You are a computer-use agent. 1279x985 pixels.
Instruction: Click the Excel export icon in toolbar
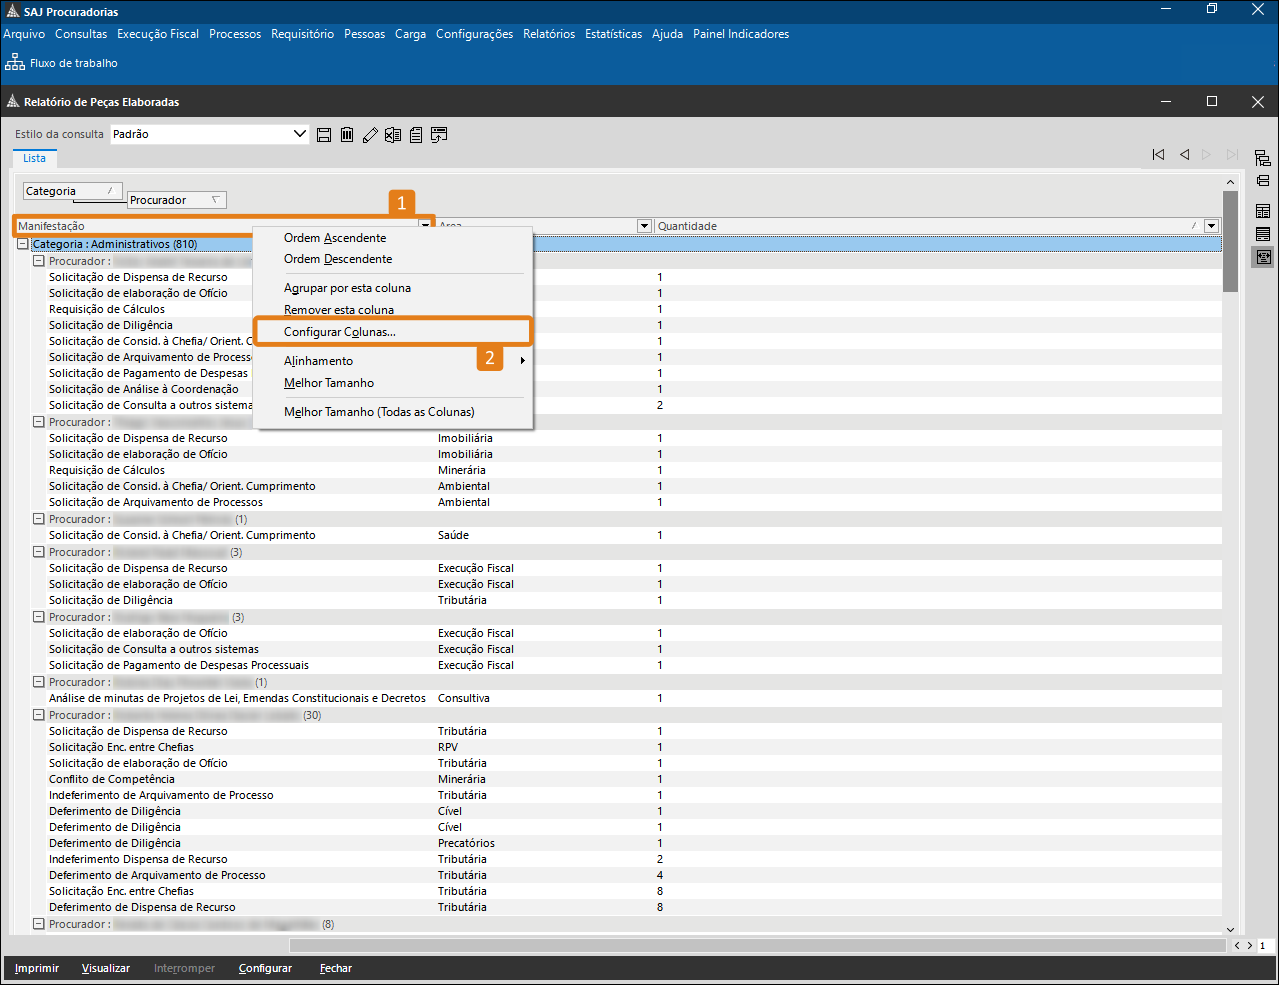(393, 135)
